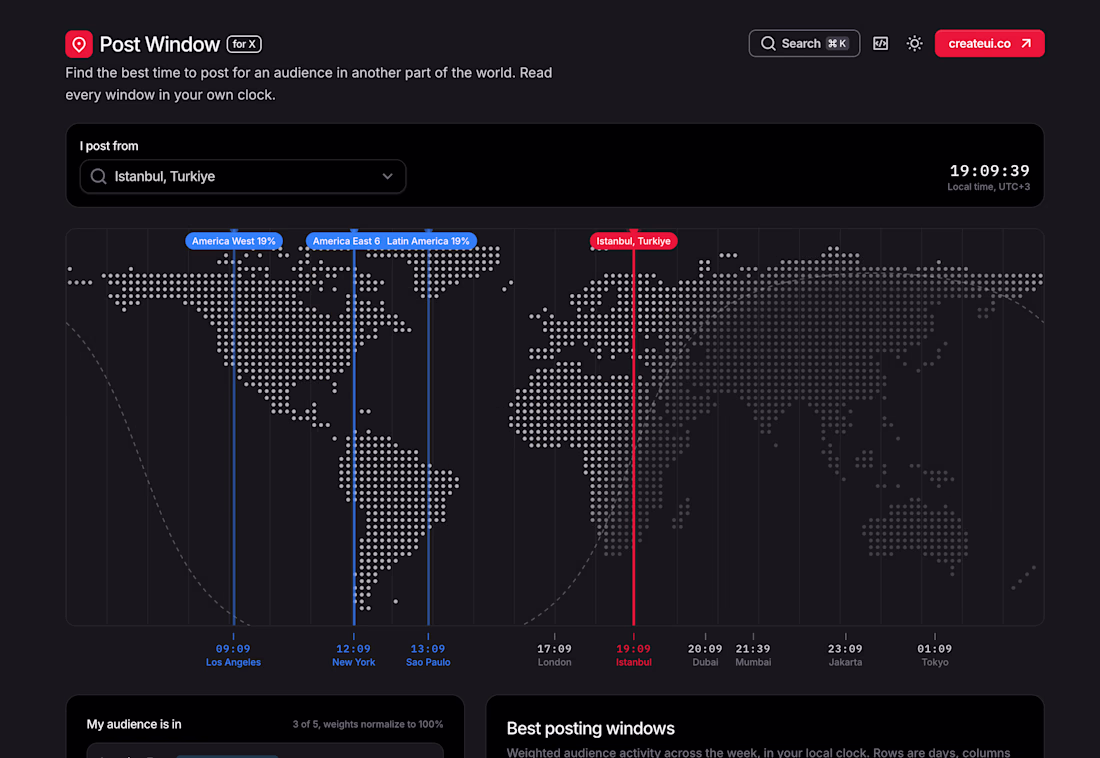Select the America East map label
This screenshot has width=1100, height=758.
pyautogui.click(x=345, y=241)
